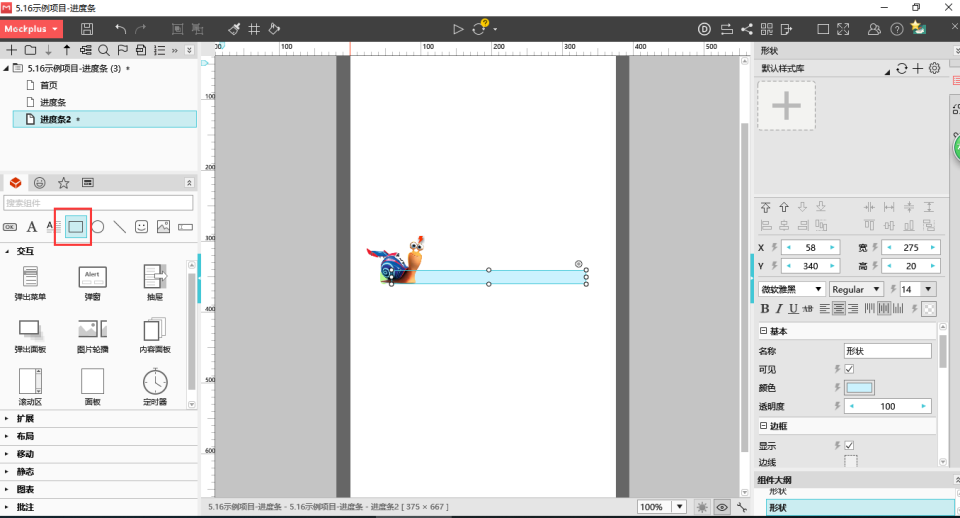
Task: Select the image component icon
Action: coord(163,227)
